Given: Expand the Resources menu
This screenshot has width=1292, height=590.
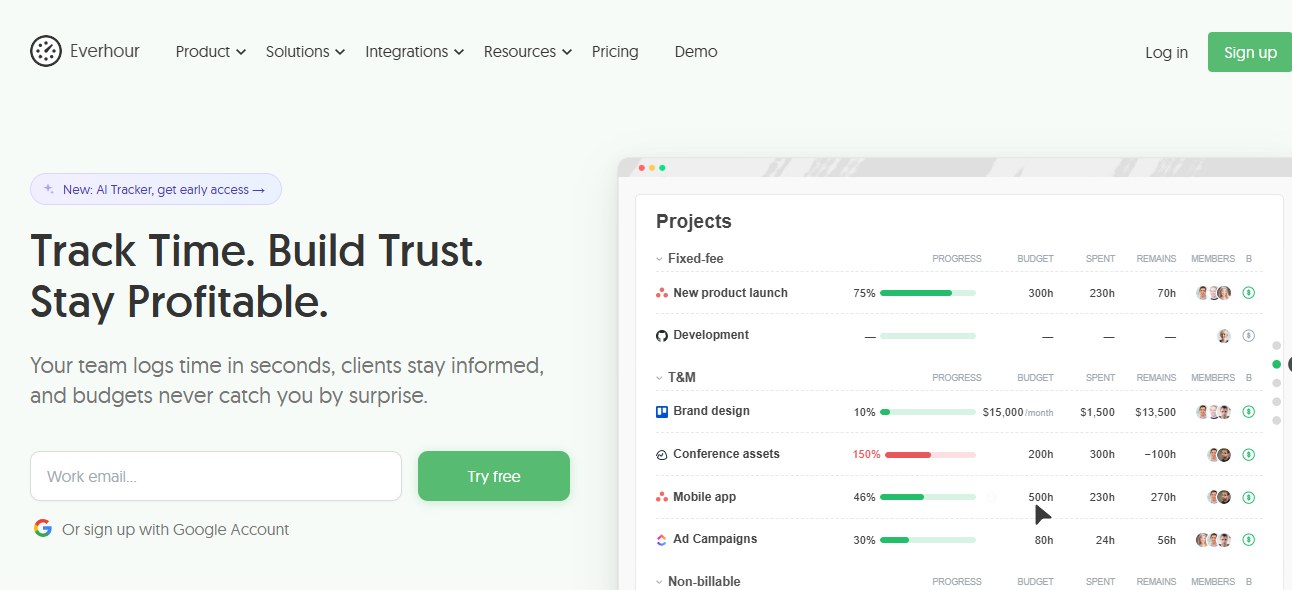Looking at the screenshot, I should [x=527, y=51].
